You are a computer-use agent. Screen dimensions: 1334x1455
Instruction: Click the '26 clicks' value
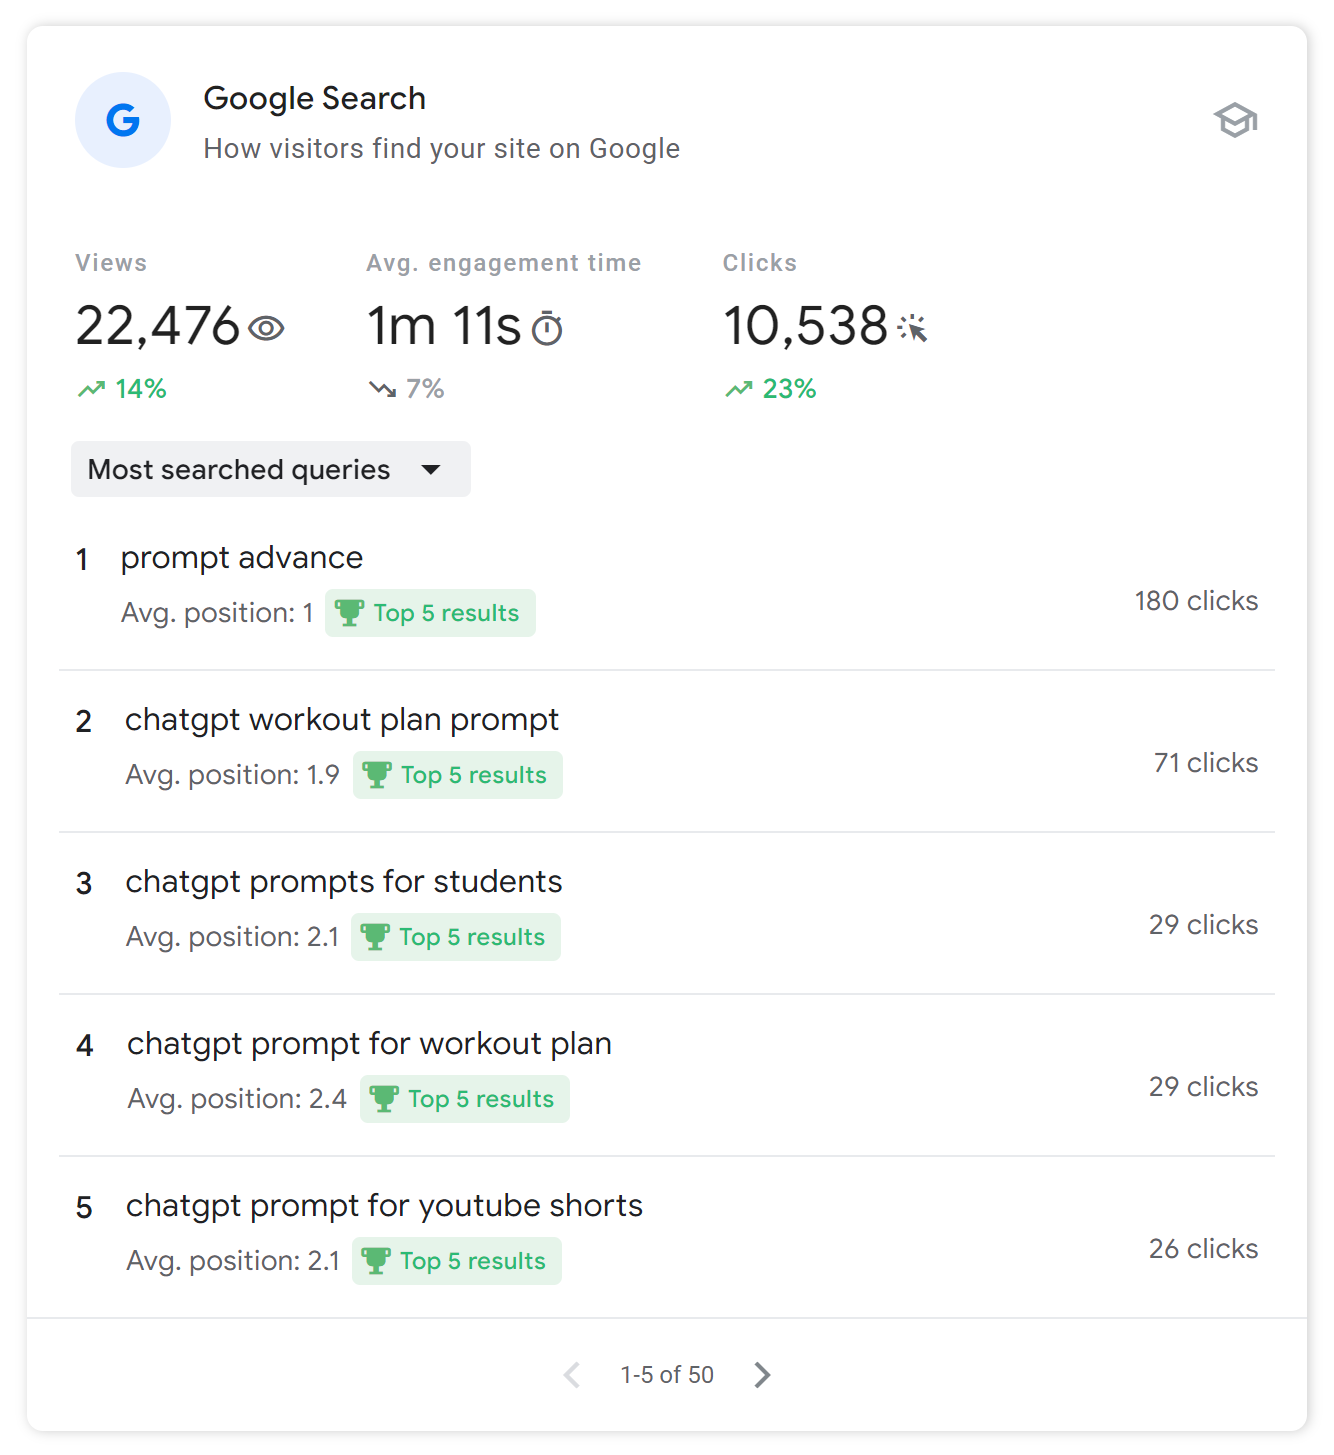1204,1249
